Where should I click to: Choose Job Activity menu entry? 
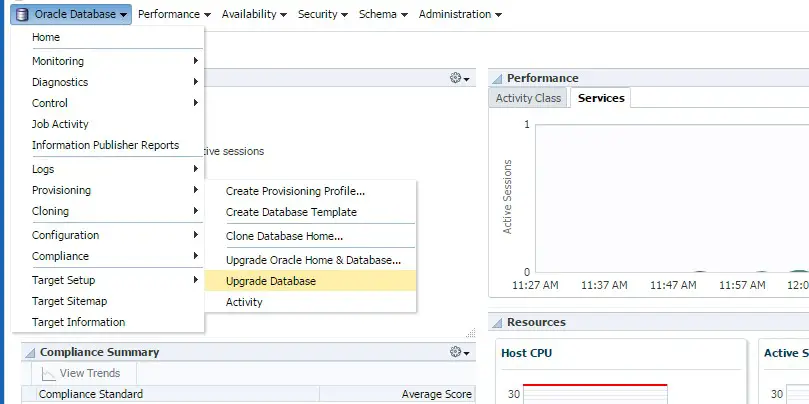click(107, 124)
